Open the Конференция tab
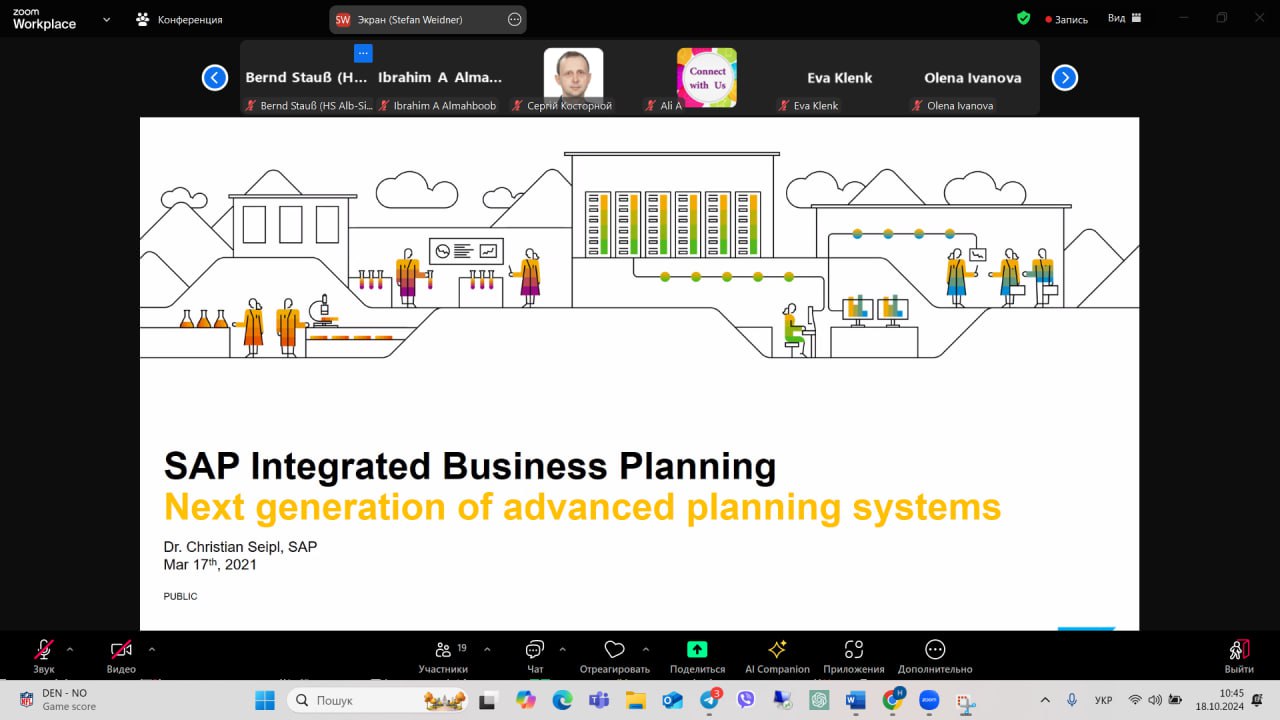The height and width of the screenshot is (720, 1280). click(180, 19)
